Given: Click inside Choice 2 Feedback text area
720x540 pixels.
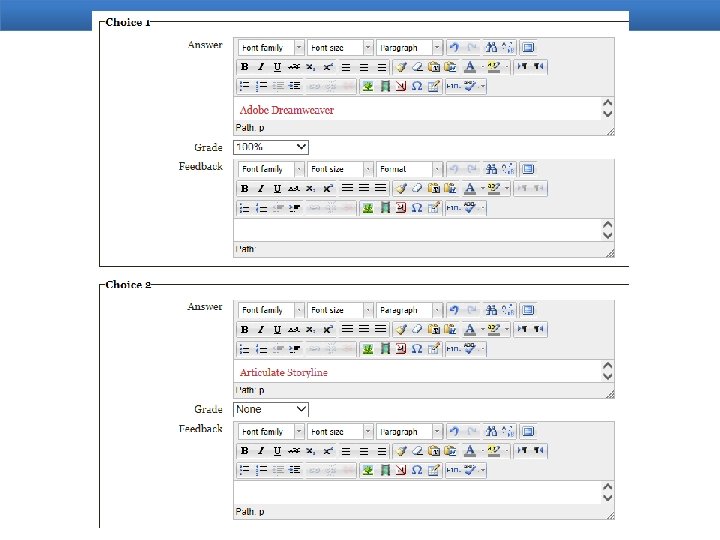Looking at the screenshot, I should point(417,492).
